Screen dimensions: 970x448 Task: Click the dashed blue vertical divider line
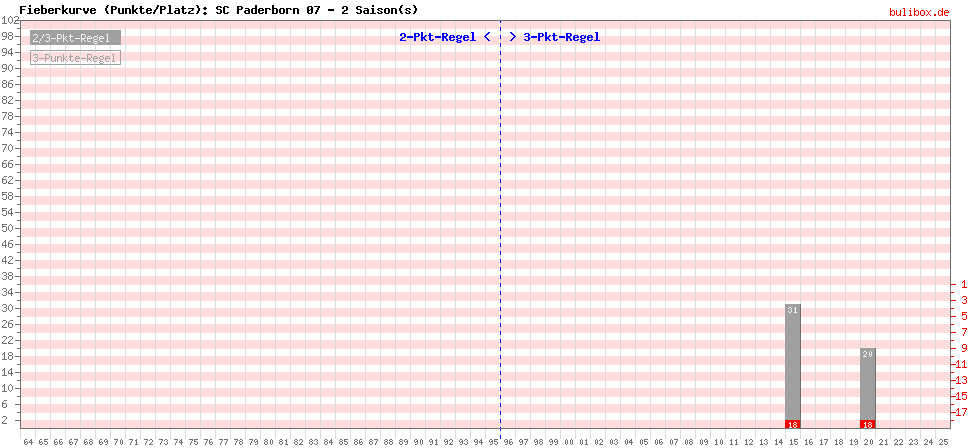coord(501,250)
